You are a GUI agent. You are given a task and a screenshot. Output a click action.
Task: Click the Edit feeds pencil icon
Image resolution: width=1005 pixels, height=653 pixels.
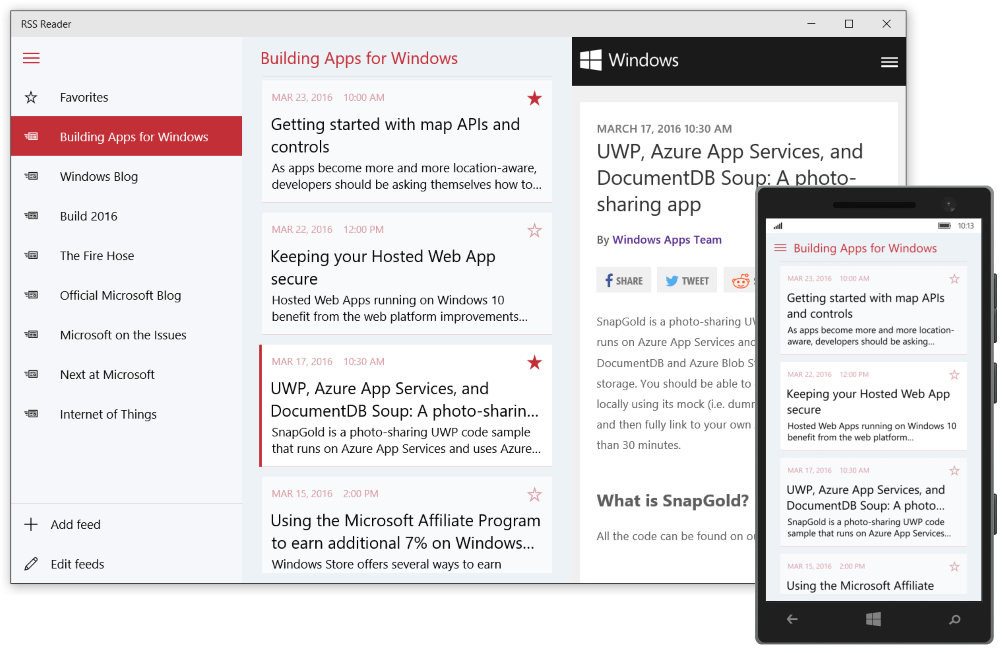pyautogui.click(x=30, y=564)
